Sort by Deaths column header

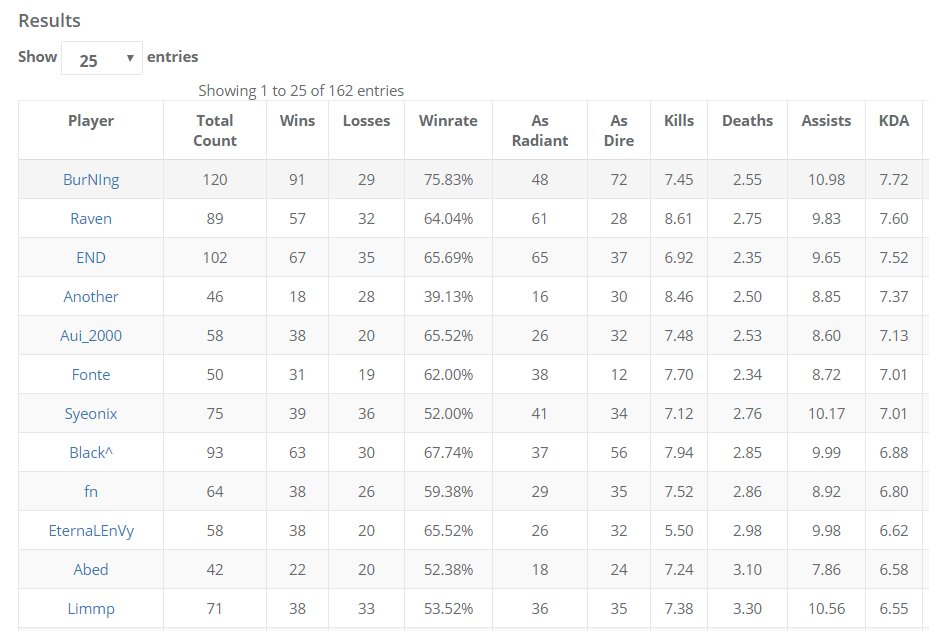(748, 121)
